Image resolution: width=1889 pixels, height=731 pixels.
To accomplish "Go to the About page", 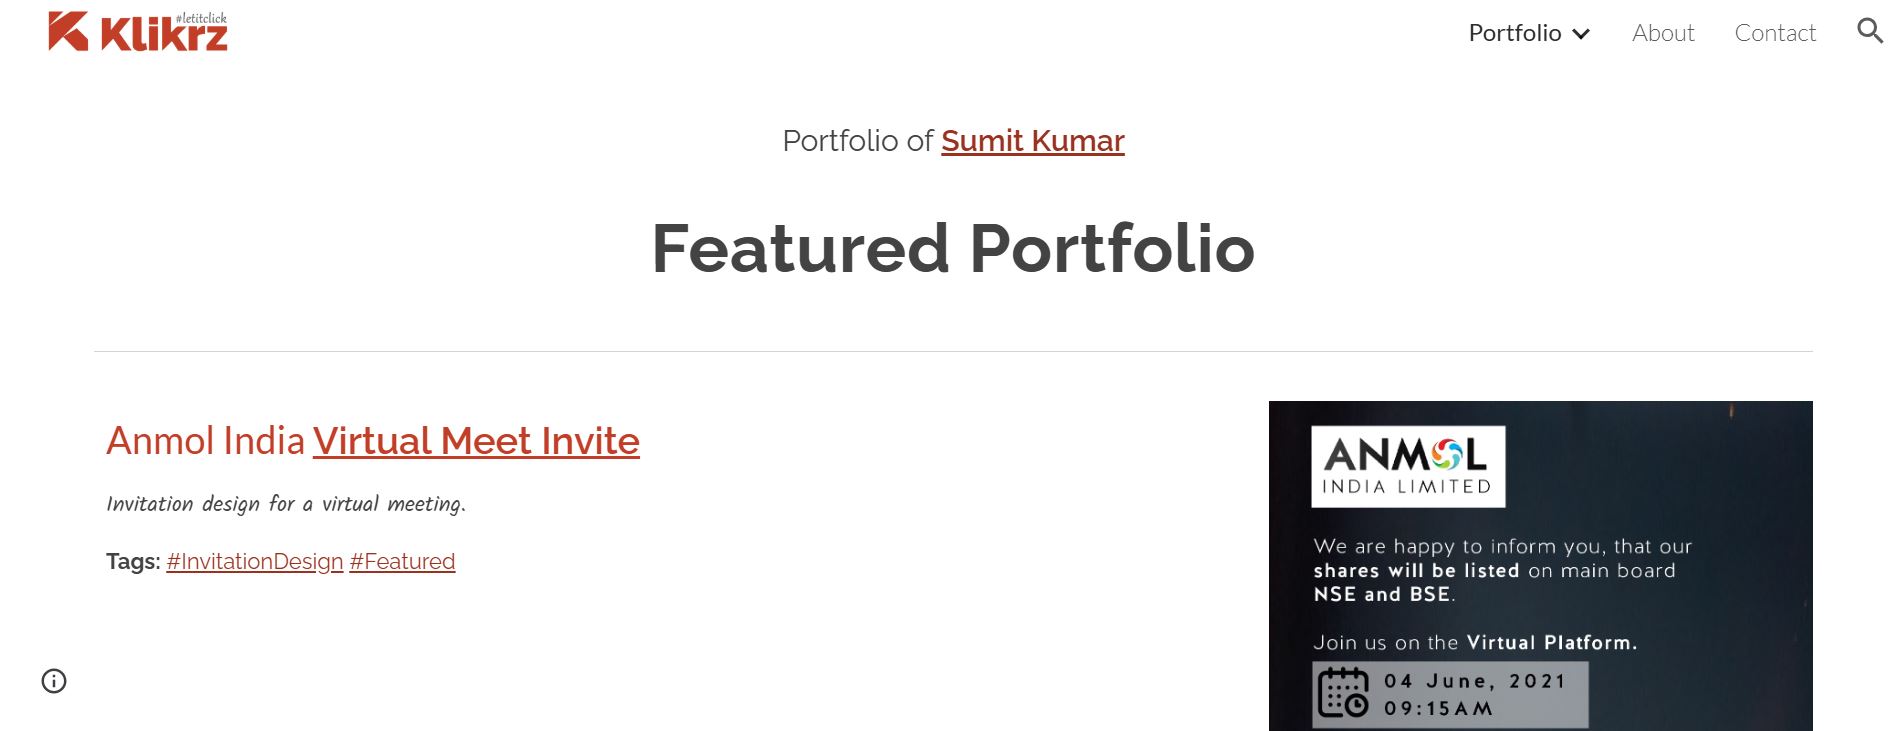I will (x=1663, y=33).
